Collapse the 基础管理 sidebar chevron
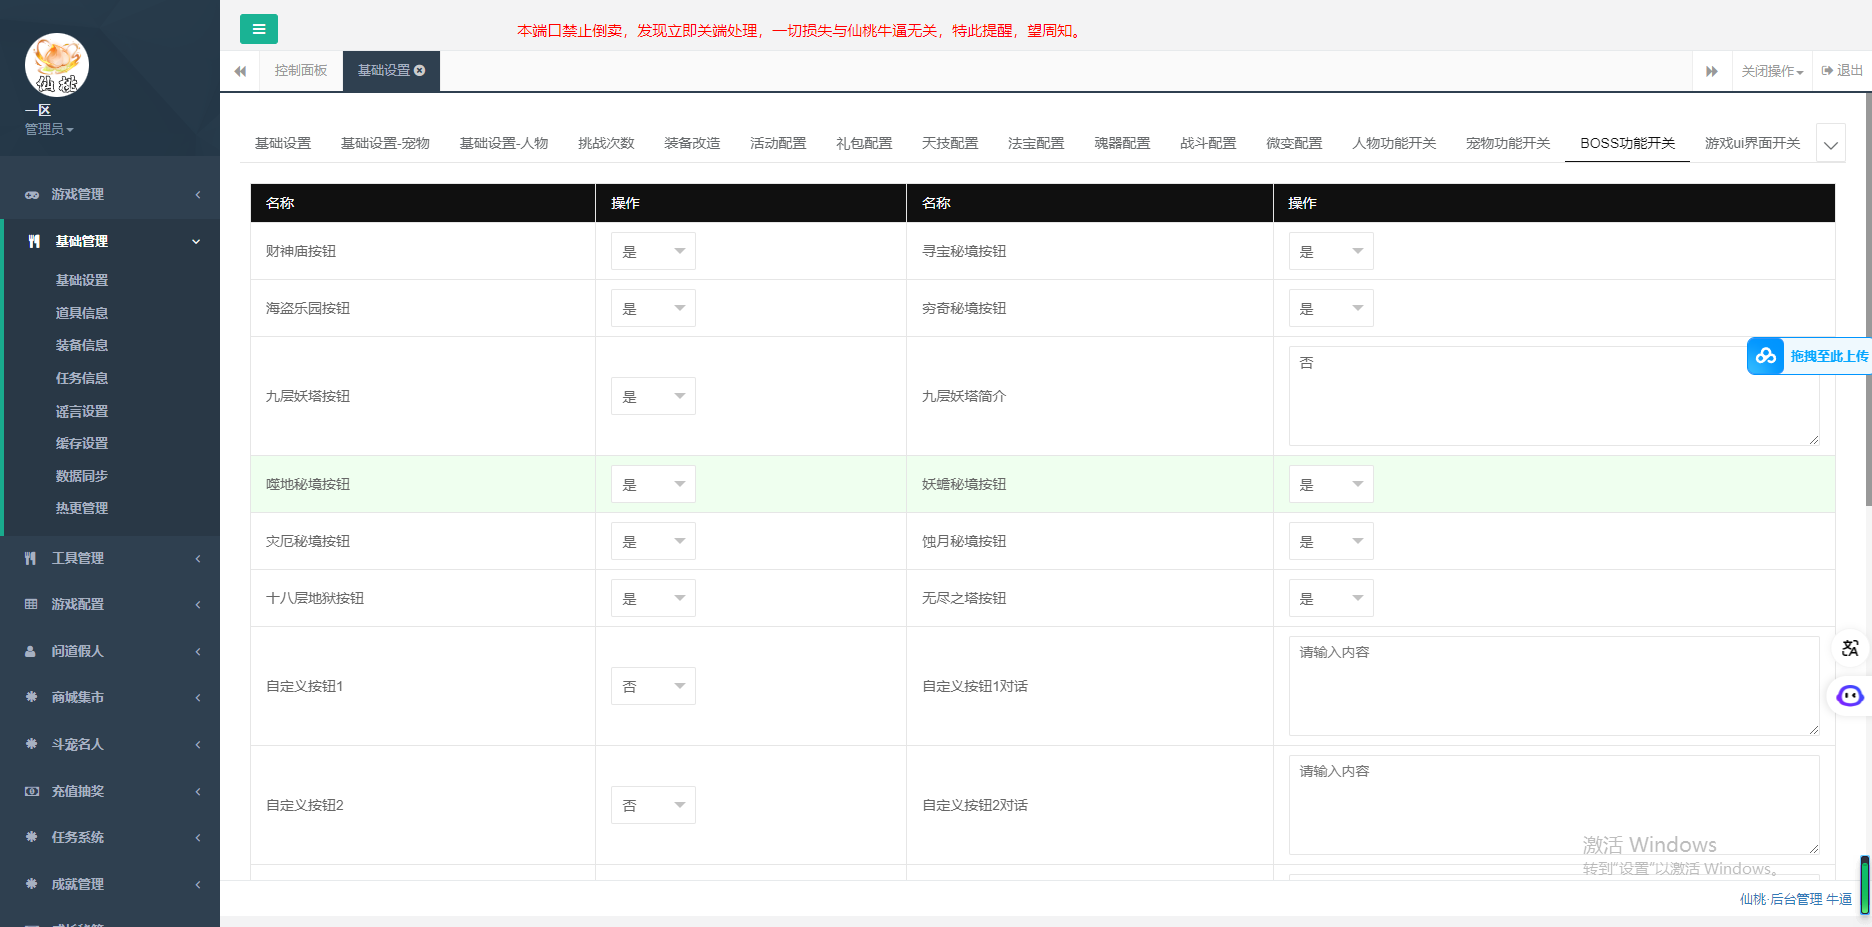This screenshot has width=1872, height=927. pos(196,241)
